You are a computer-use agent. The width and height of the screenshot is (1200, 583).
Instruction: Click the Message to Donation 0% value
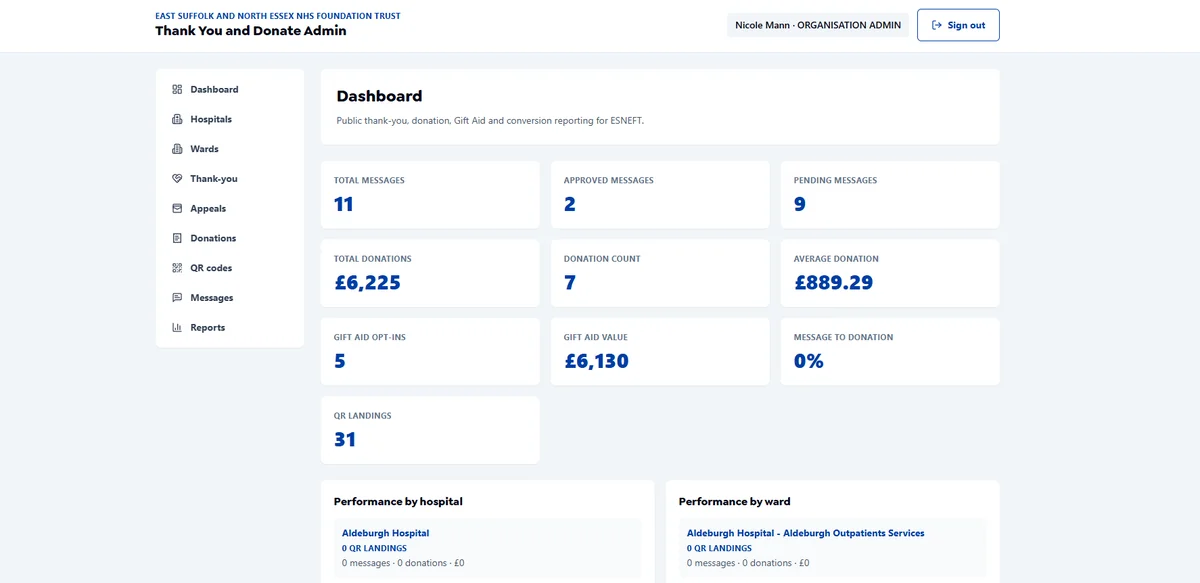(x=809, y=361)
